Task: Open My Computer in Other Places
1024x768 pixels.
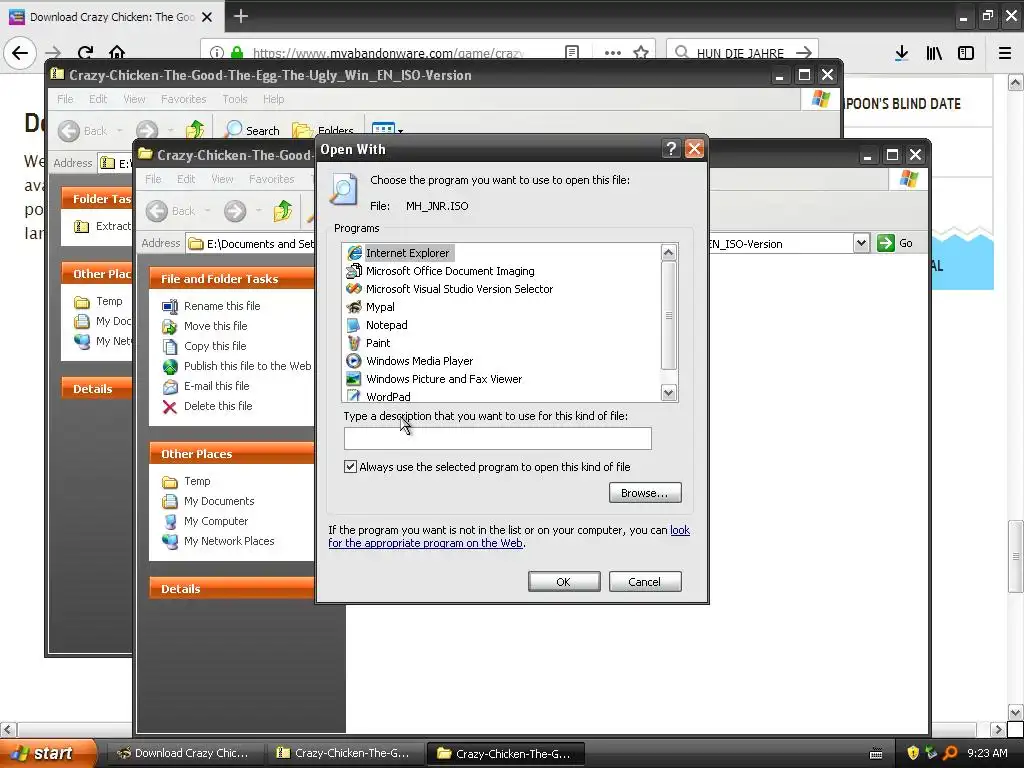Action: tap(216, 521)
